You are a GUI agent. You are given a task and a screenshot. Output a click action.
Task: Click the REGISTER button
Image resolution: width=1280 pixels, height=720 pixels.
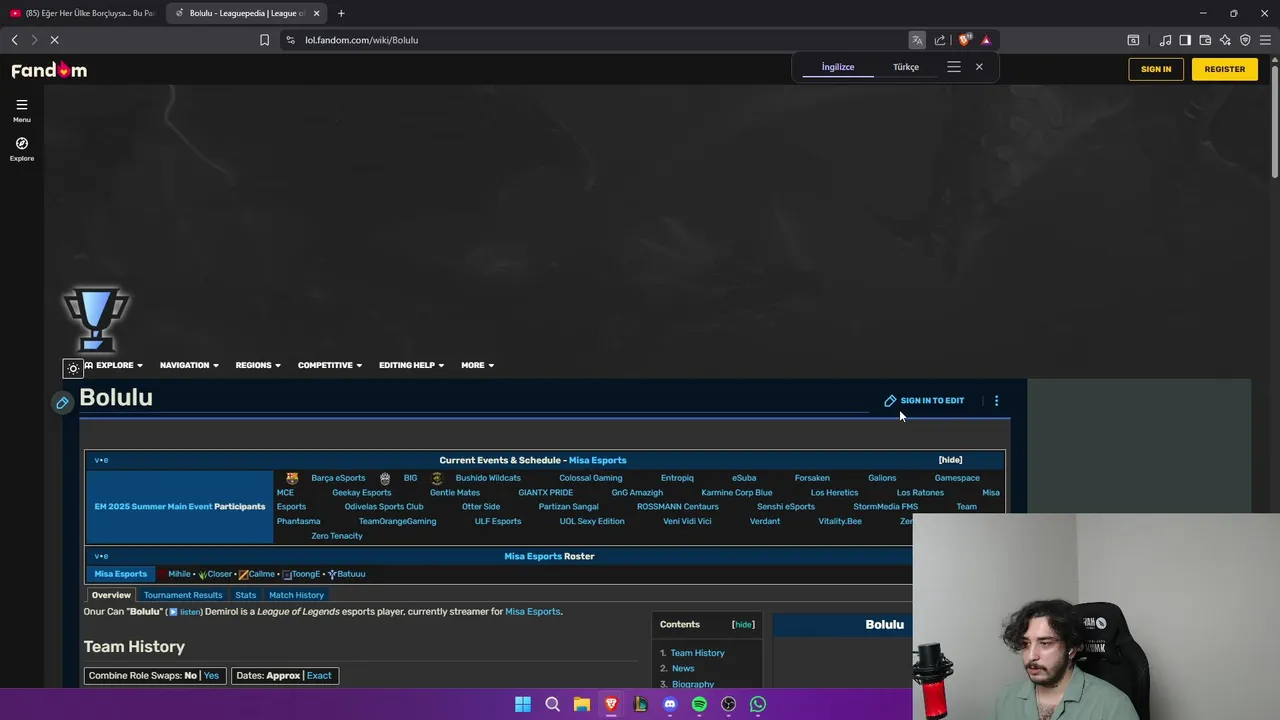point(1224,69)
